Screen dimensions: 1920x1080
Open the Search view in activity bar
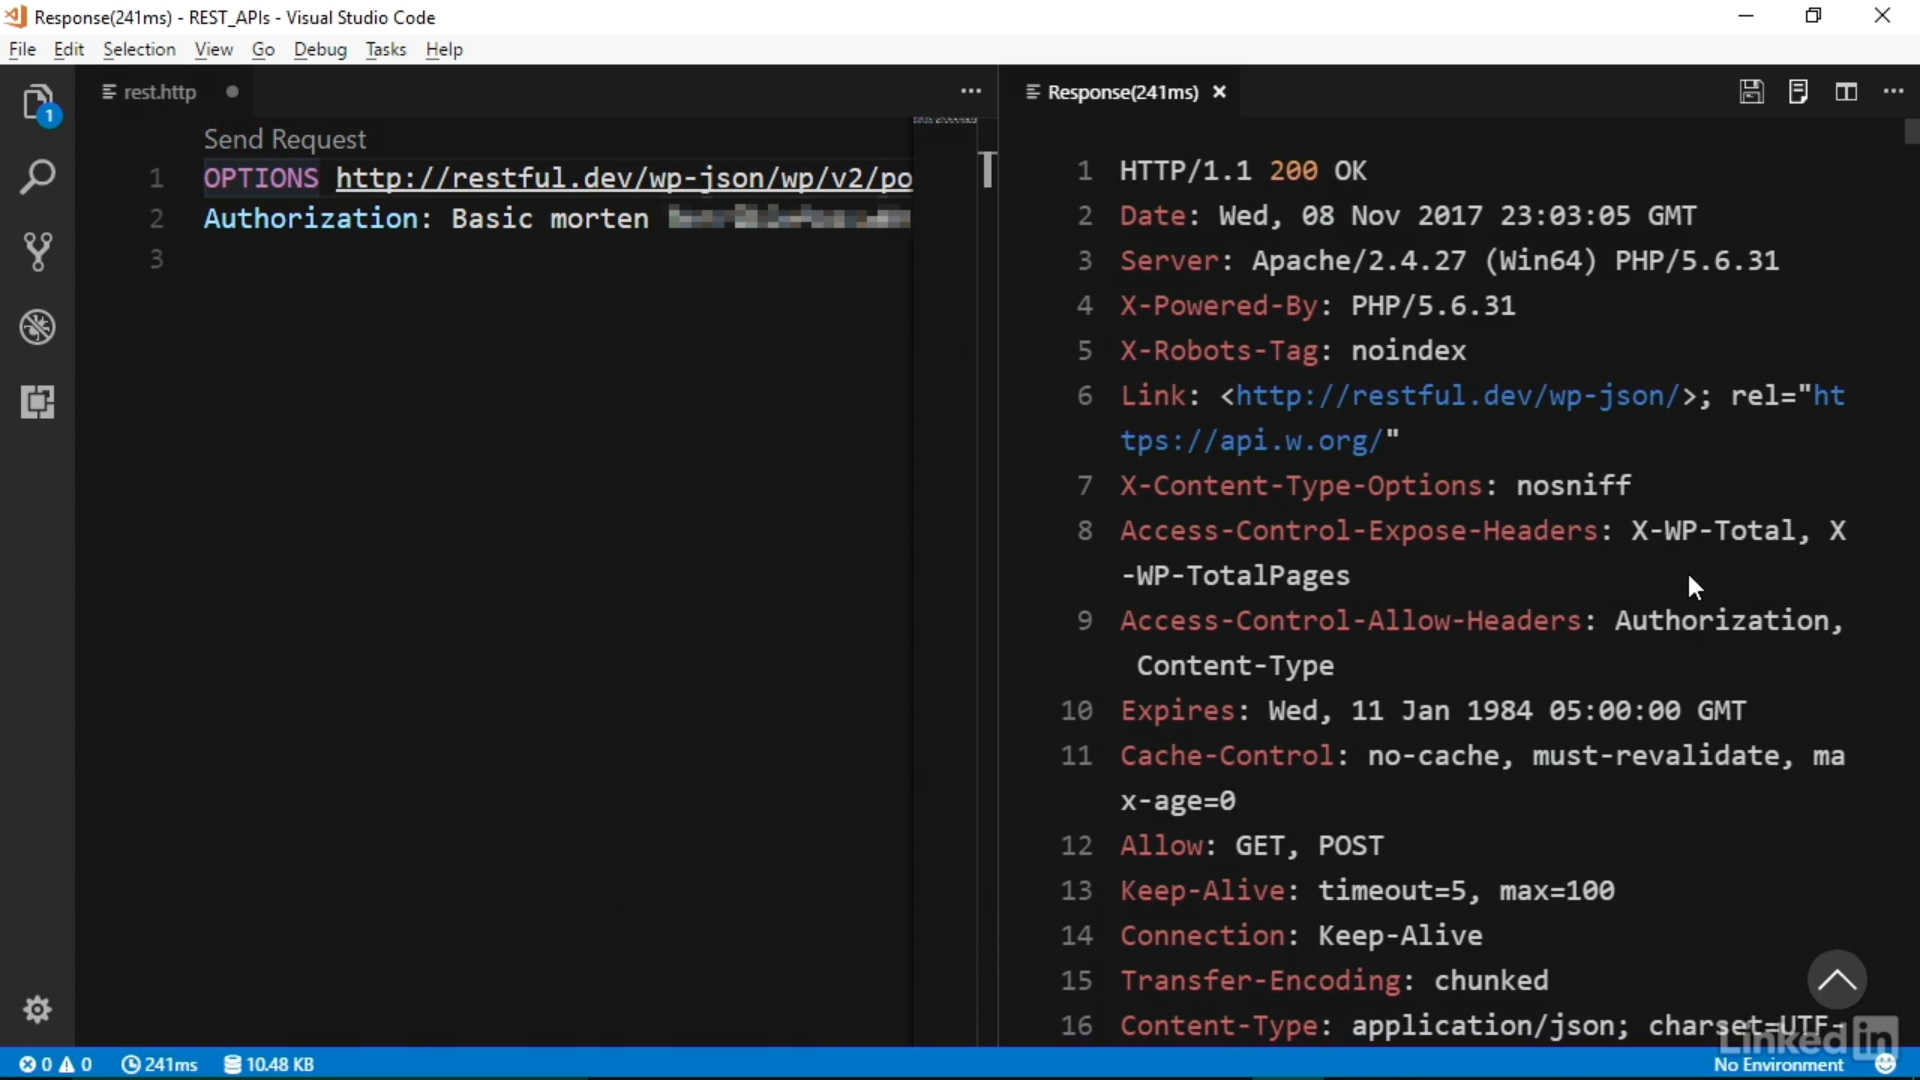click(38, 178)
